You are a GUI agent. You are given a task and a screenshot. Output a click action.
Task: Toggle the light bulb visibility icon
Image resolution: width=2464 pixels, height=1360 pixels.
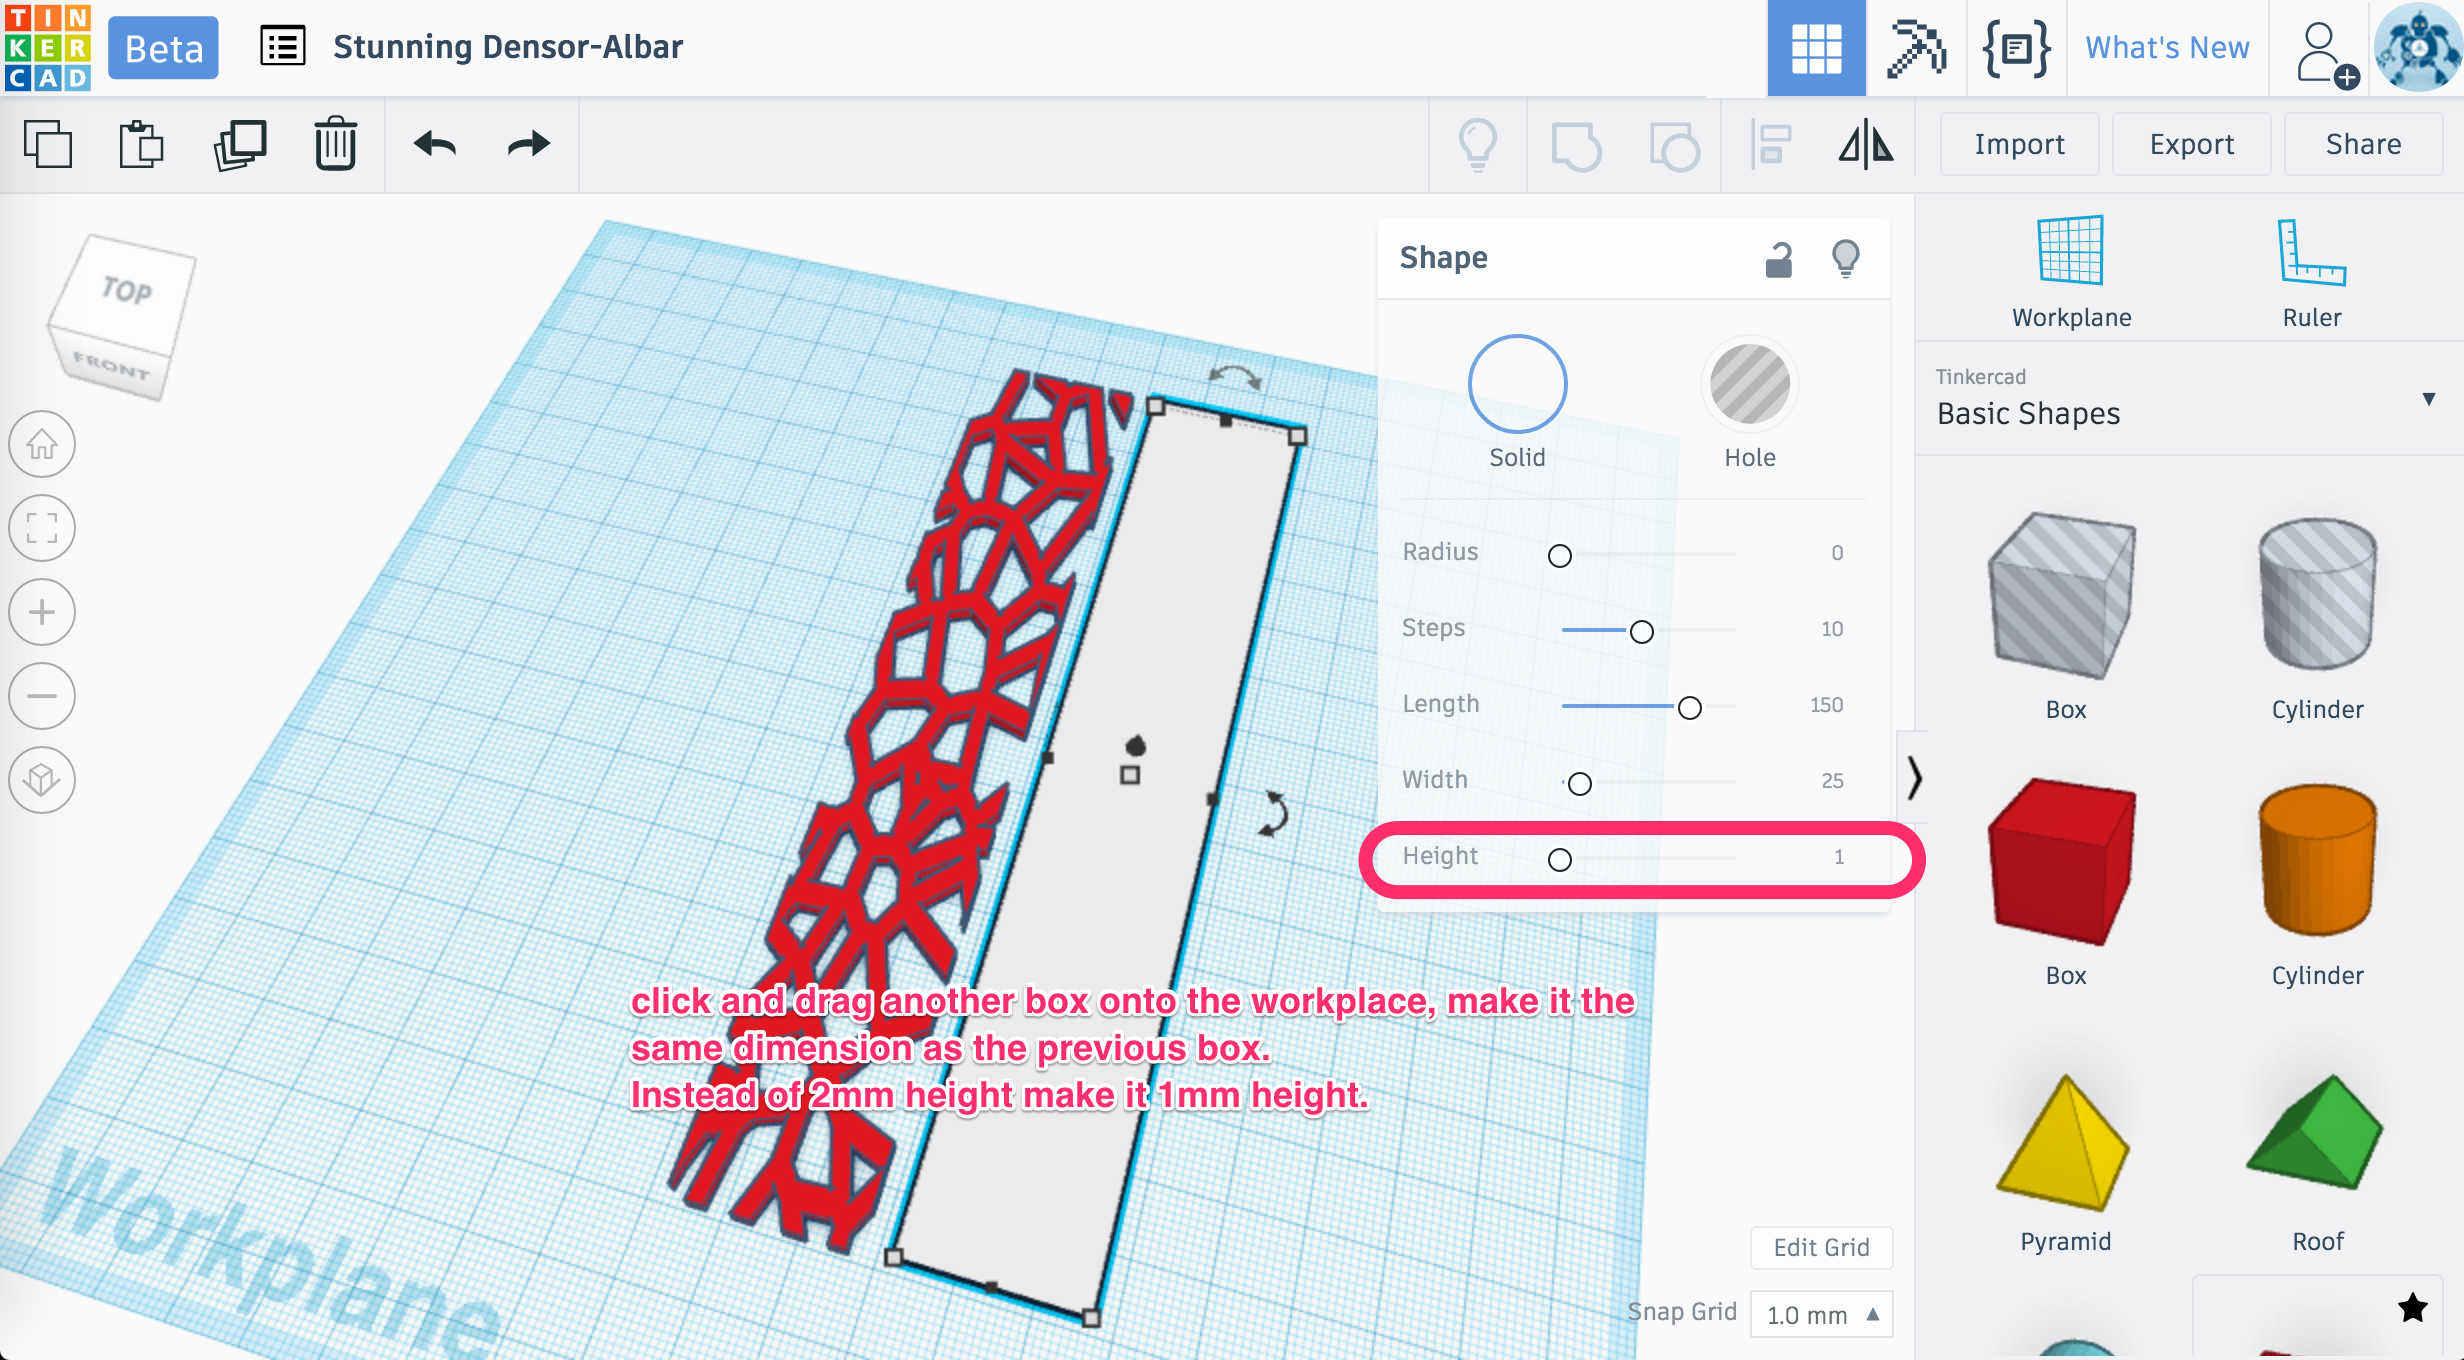tap(1845, 258)
